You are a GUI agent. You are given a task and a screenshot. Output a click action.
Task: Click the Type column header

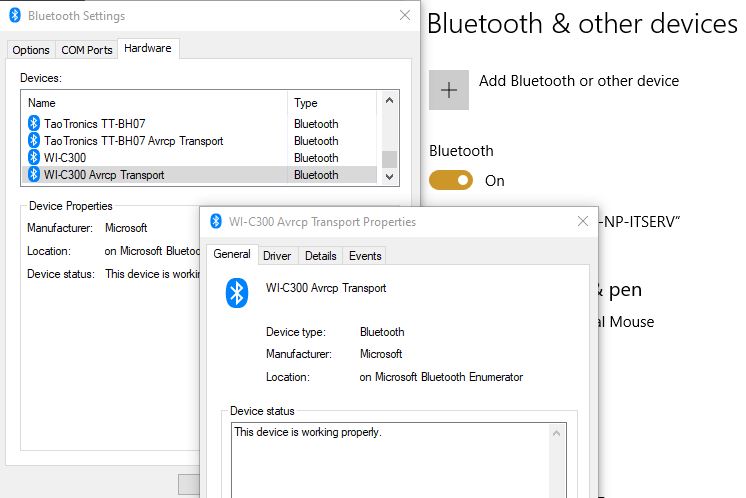[332, 103]
